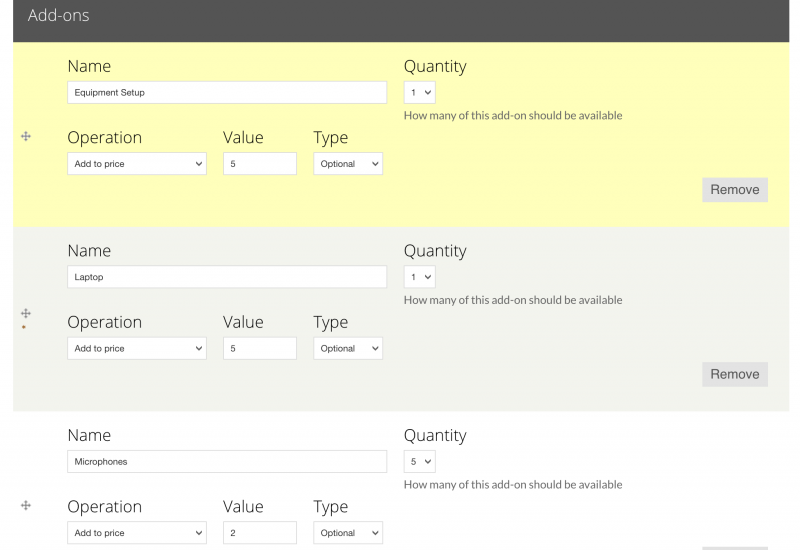The height and width of the screenshot is (550, 800).
Task: Open Operation dropdown in Microphones row
Action: 137,533
